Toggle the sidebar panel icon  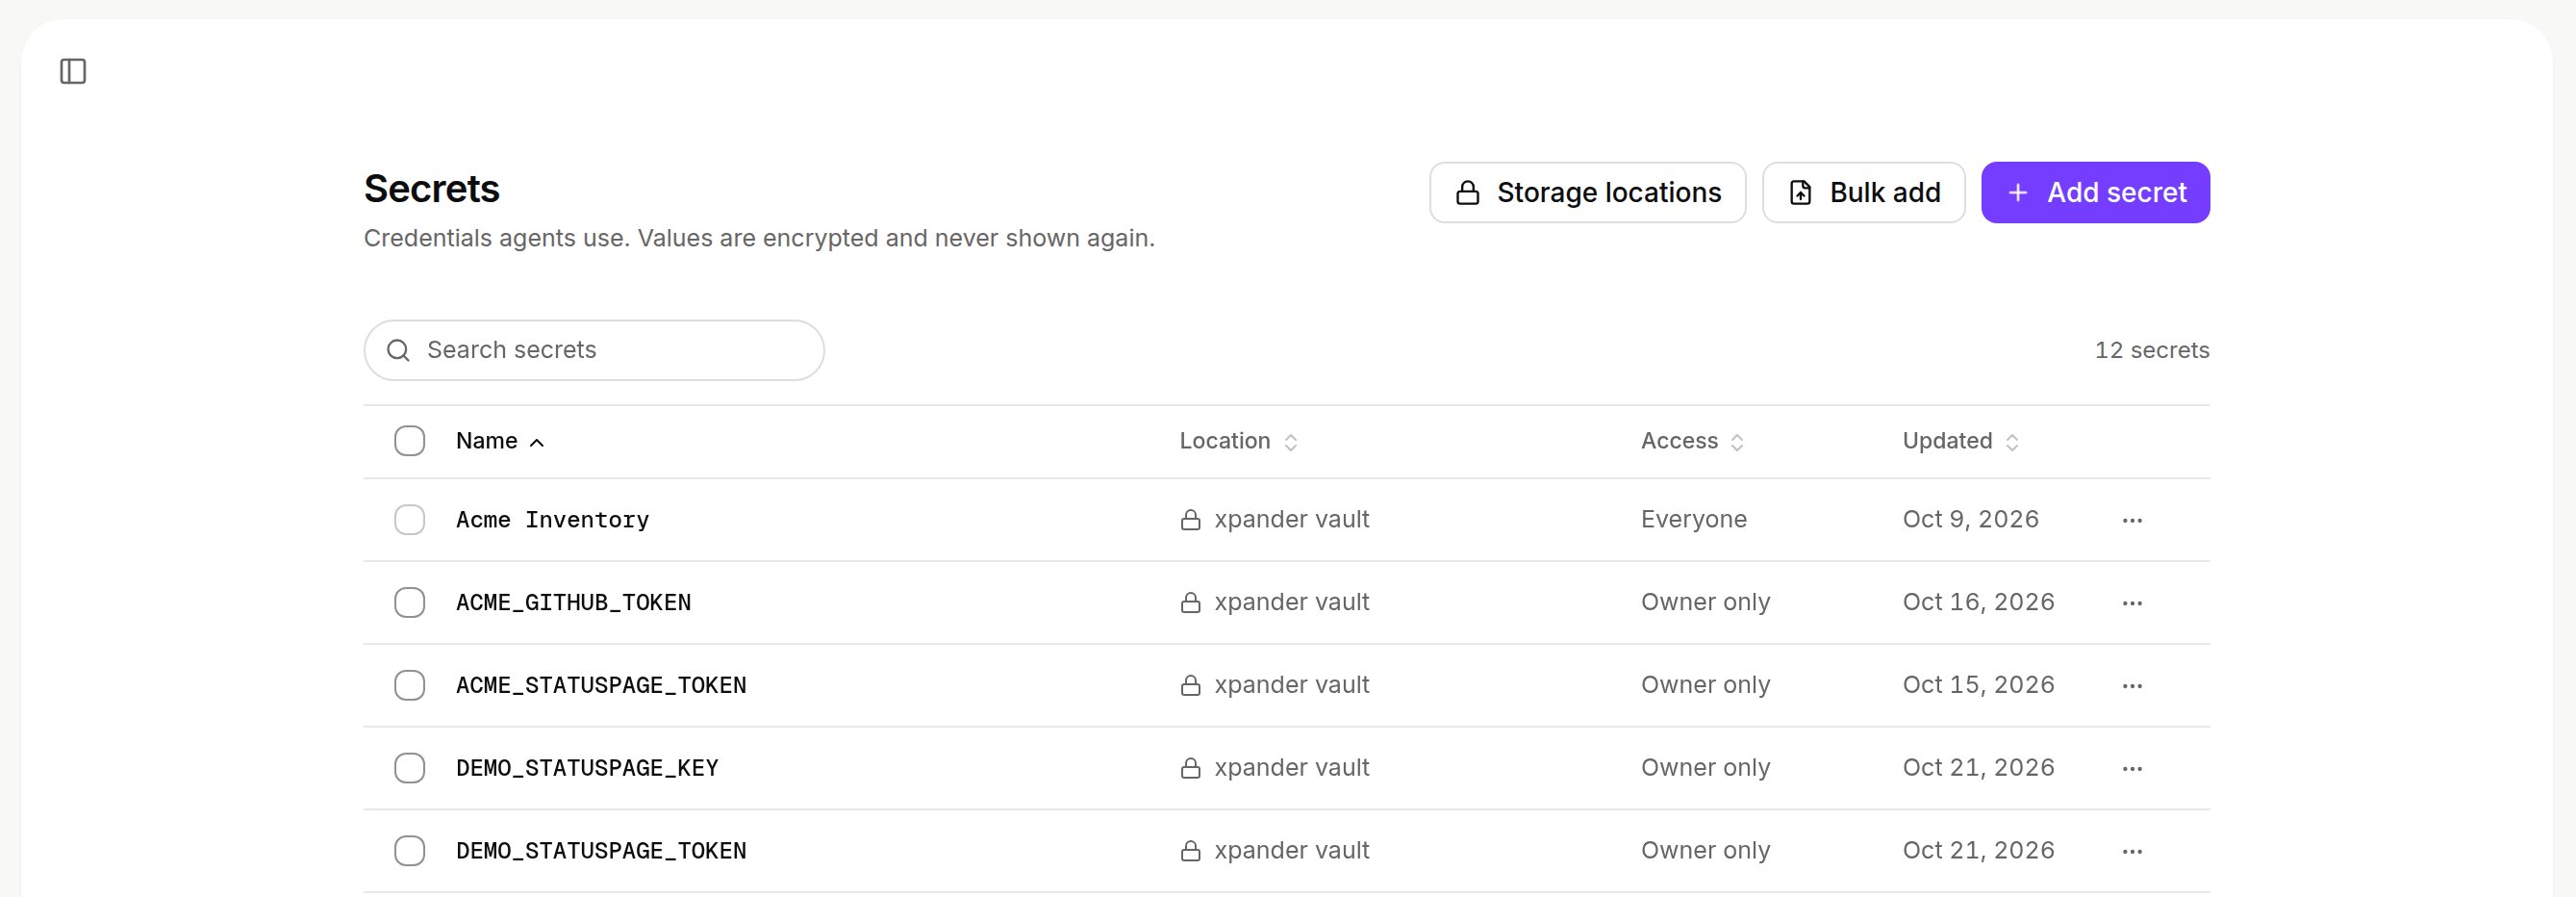click(73, 71)
